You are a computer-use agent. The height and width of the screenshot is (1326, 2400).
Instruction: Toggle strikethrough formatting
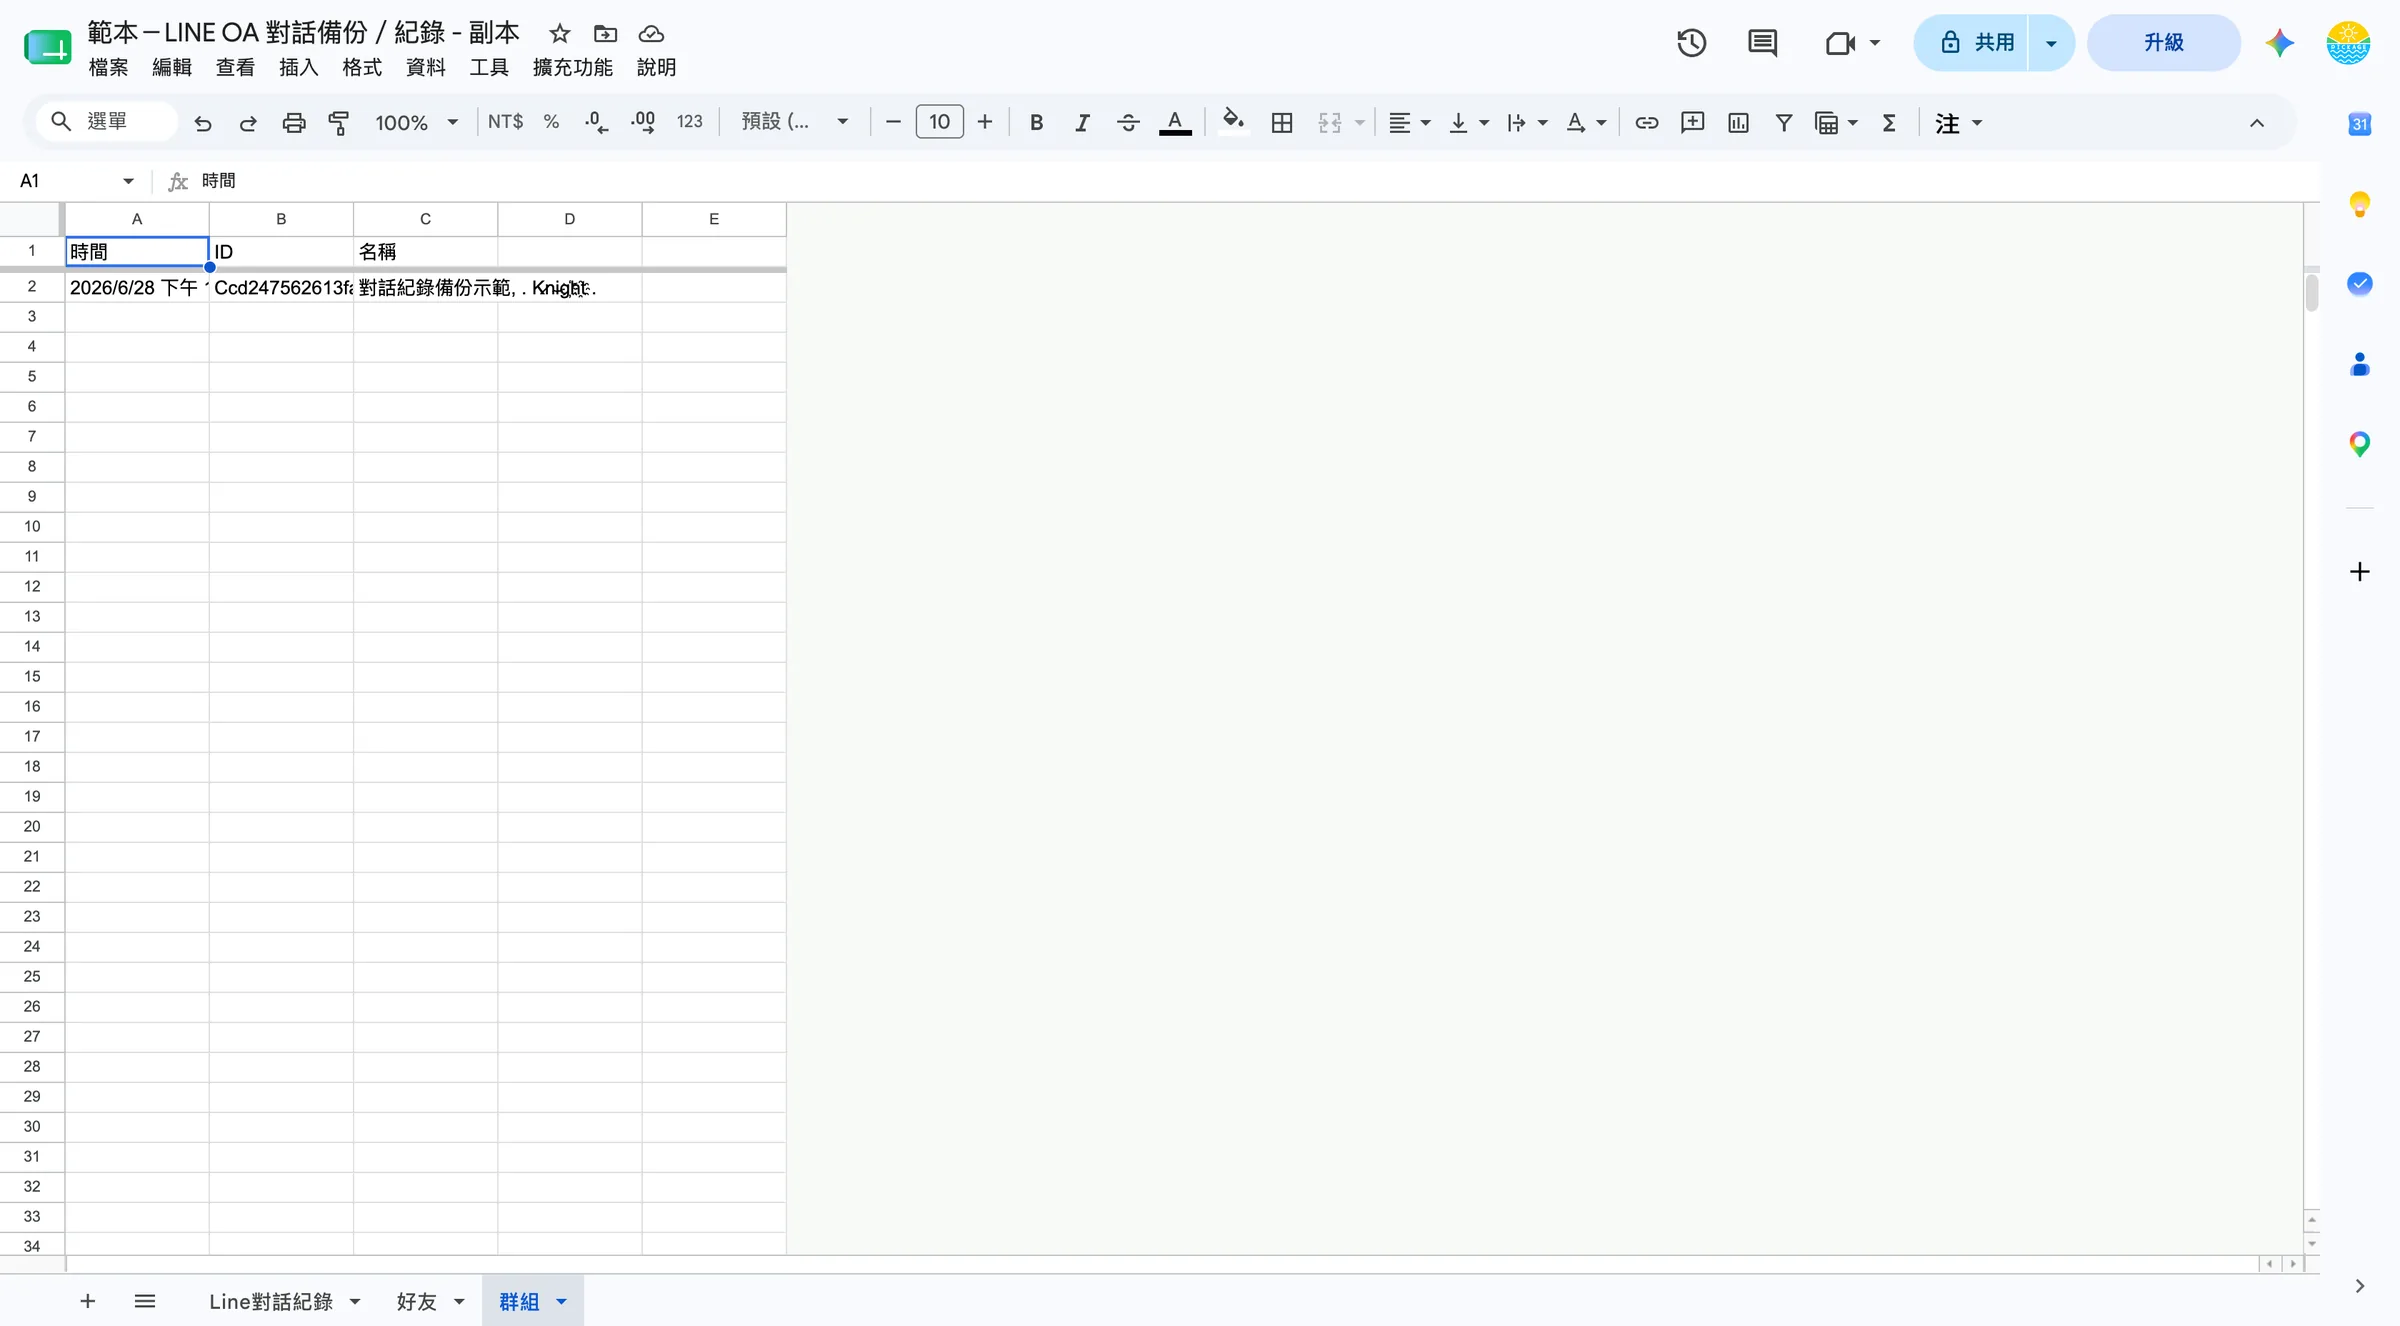[x=1128, y=123]
